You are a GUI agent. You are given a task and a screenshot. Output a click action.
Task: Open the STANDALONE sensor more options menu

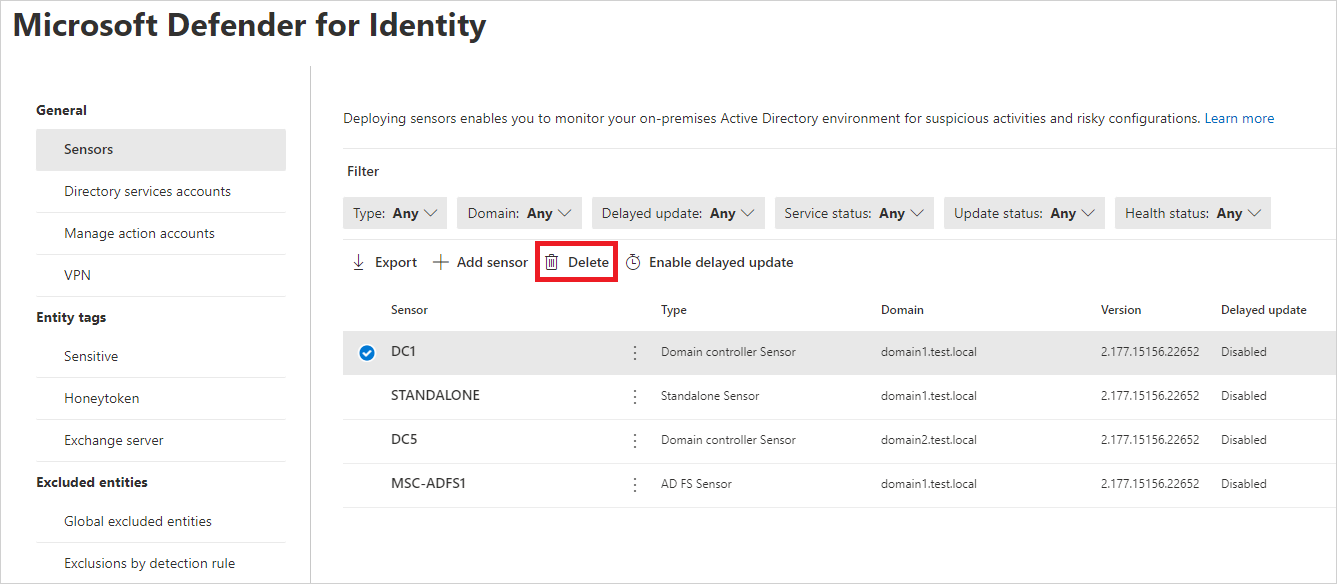[634, 395]
